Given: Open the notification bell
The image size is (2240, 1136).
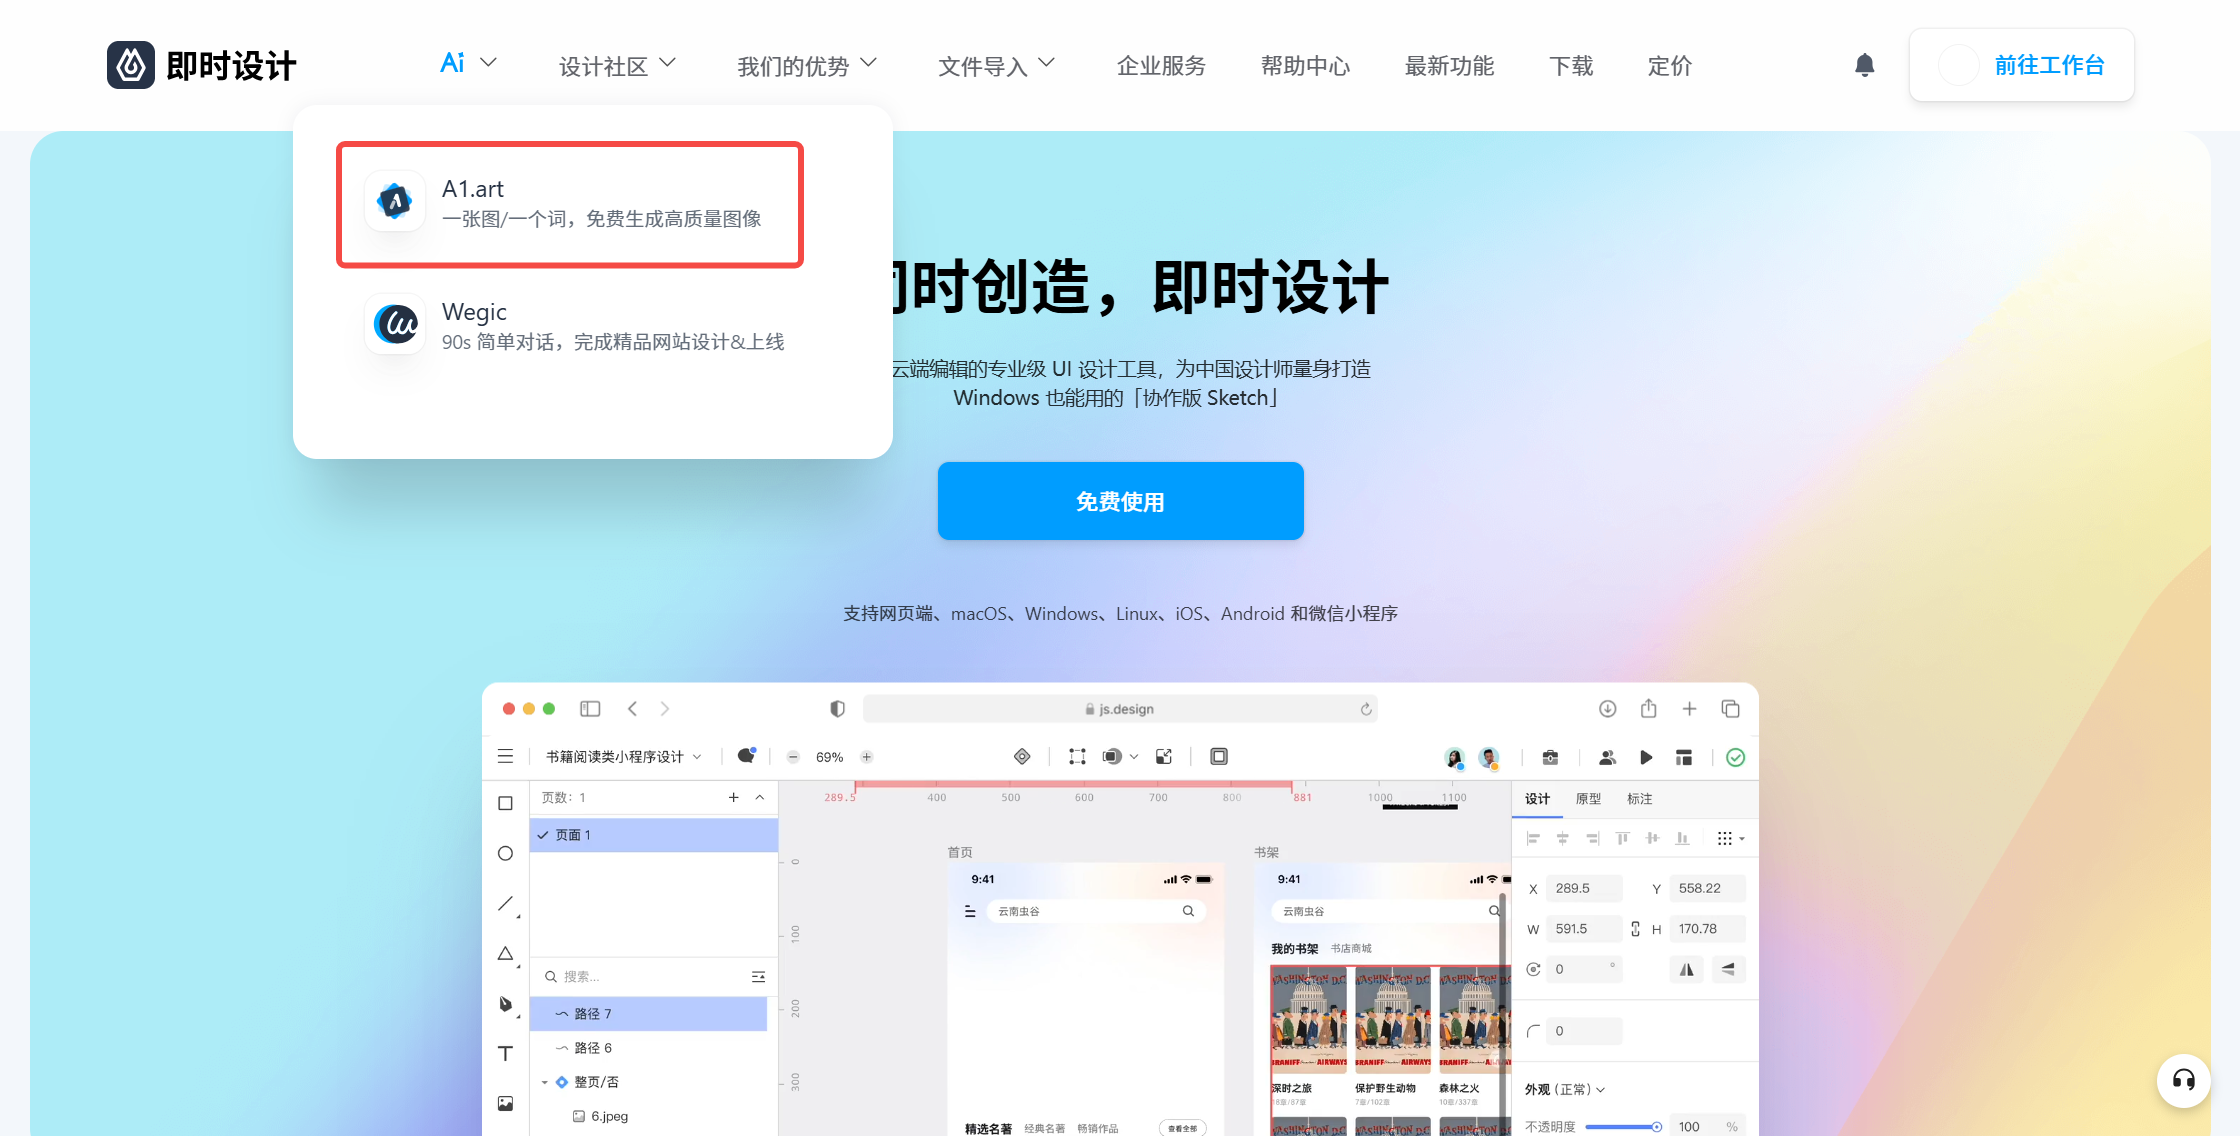Looking at the screenshot, I should [1864, 65].
